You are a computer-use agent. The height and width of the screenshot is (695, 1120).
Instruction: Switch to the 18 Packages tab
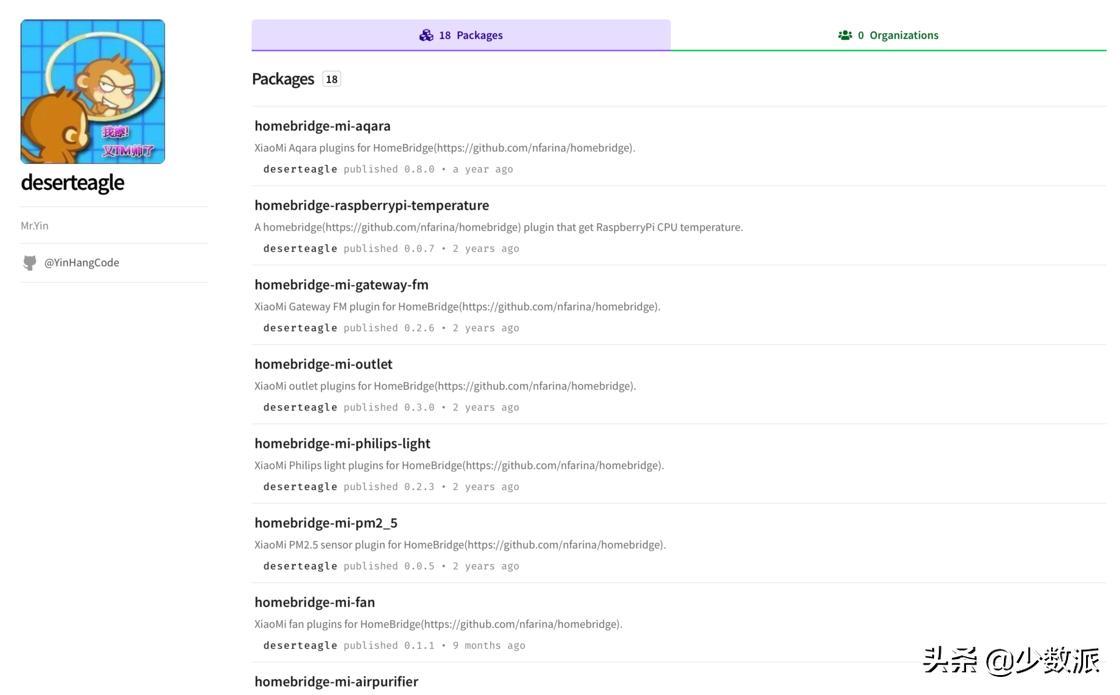coord(461,35)
